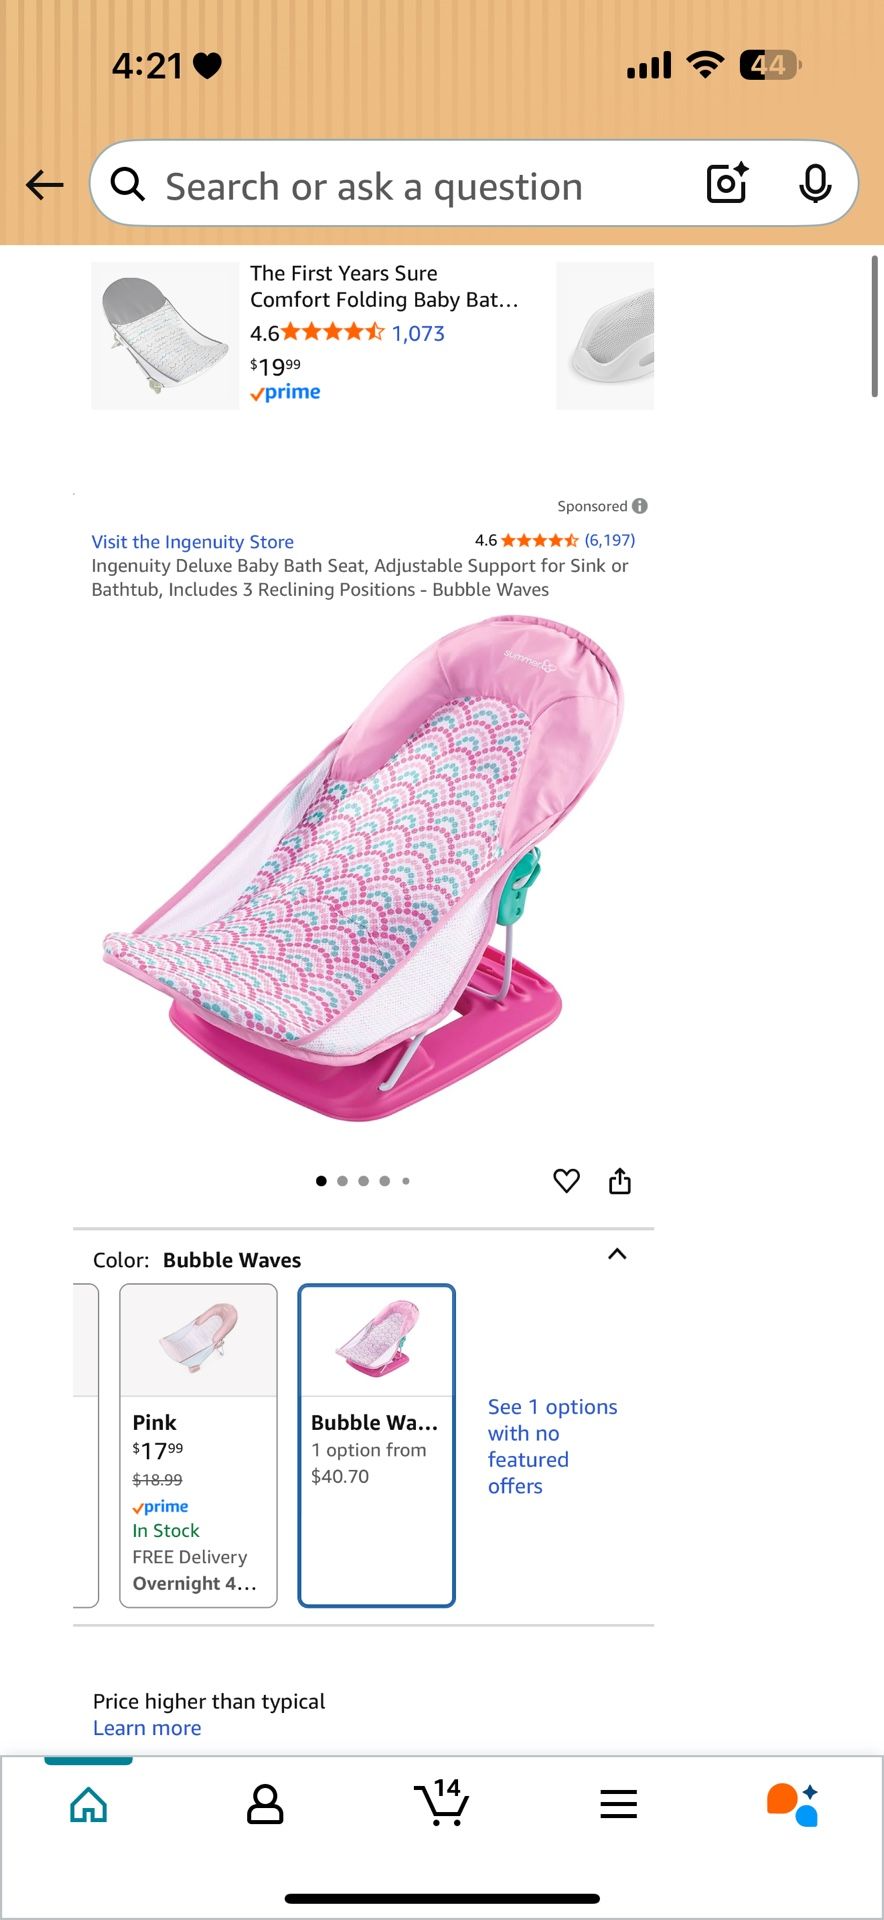Image resolution: width=884 pixels, height=1920 pixels.
Task: Open camera lens search icon
Action: click(x=727, y=183)
